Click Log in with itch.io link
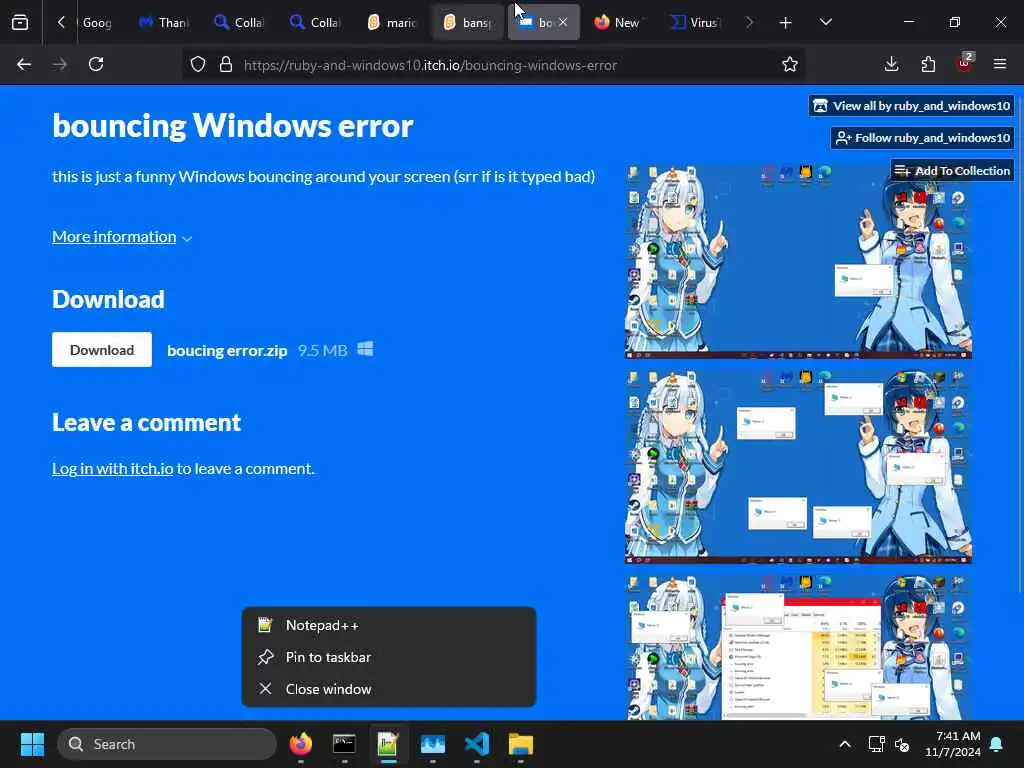The width and height of the screenshot is (1024, 768). click(x=113, y=468)
